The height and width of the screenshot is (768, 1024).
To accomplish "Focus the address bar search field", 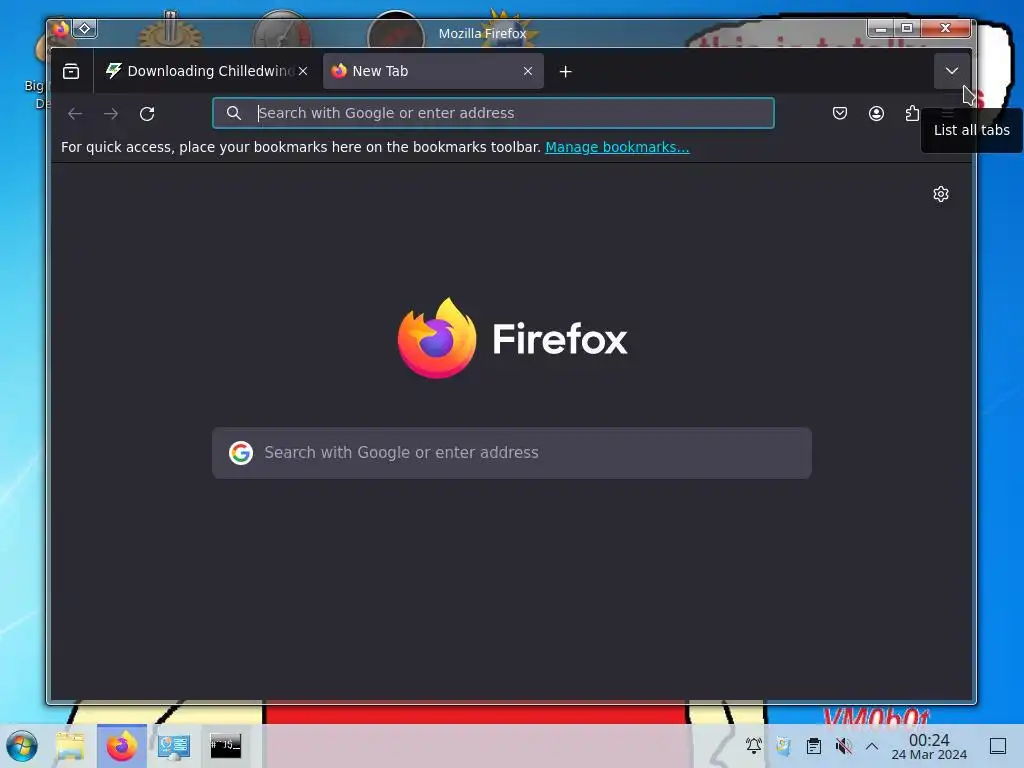I will (x=493, y=113).
